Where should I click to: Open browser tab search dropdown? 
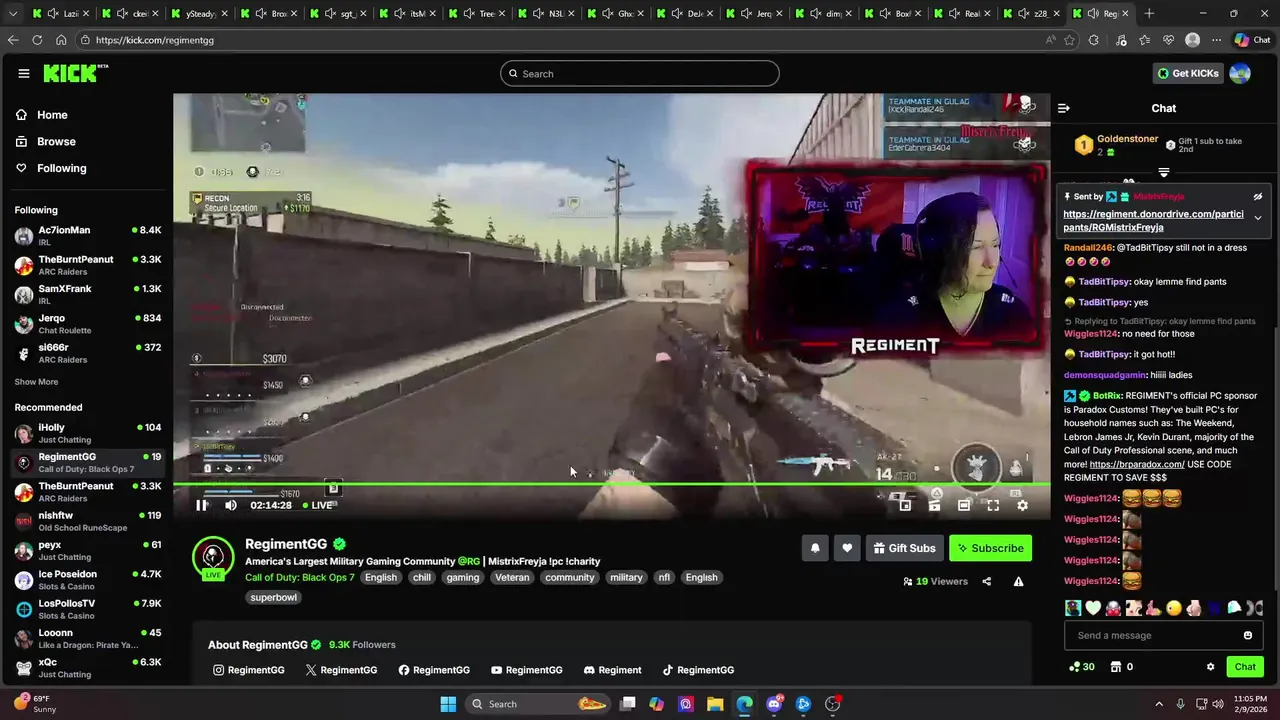pos(13,14)
